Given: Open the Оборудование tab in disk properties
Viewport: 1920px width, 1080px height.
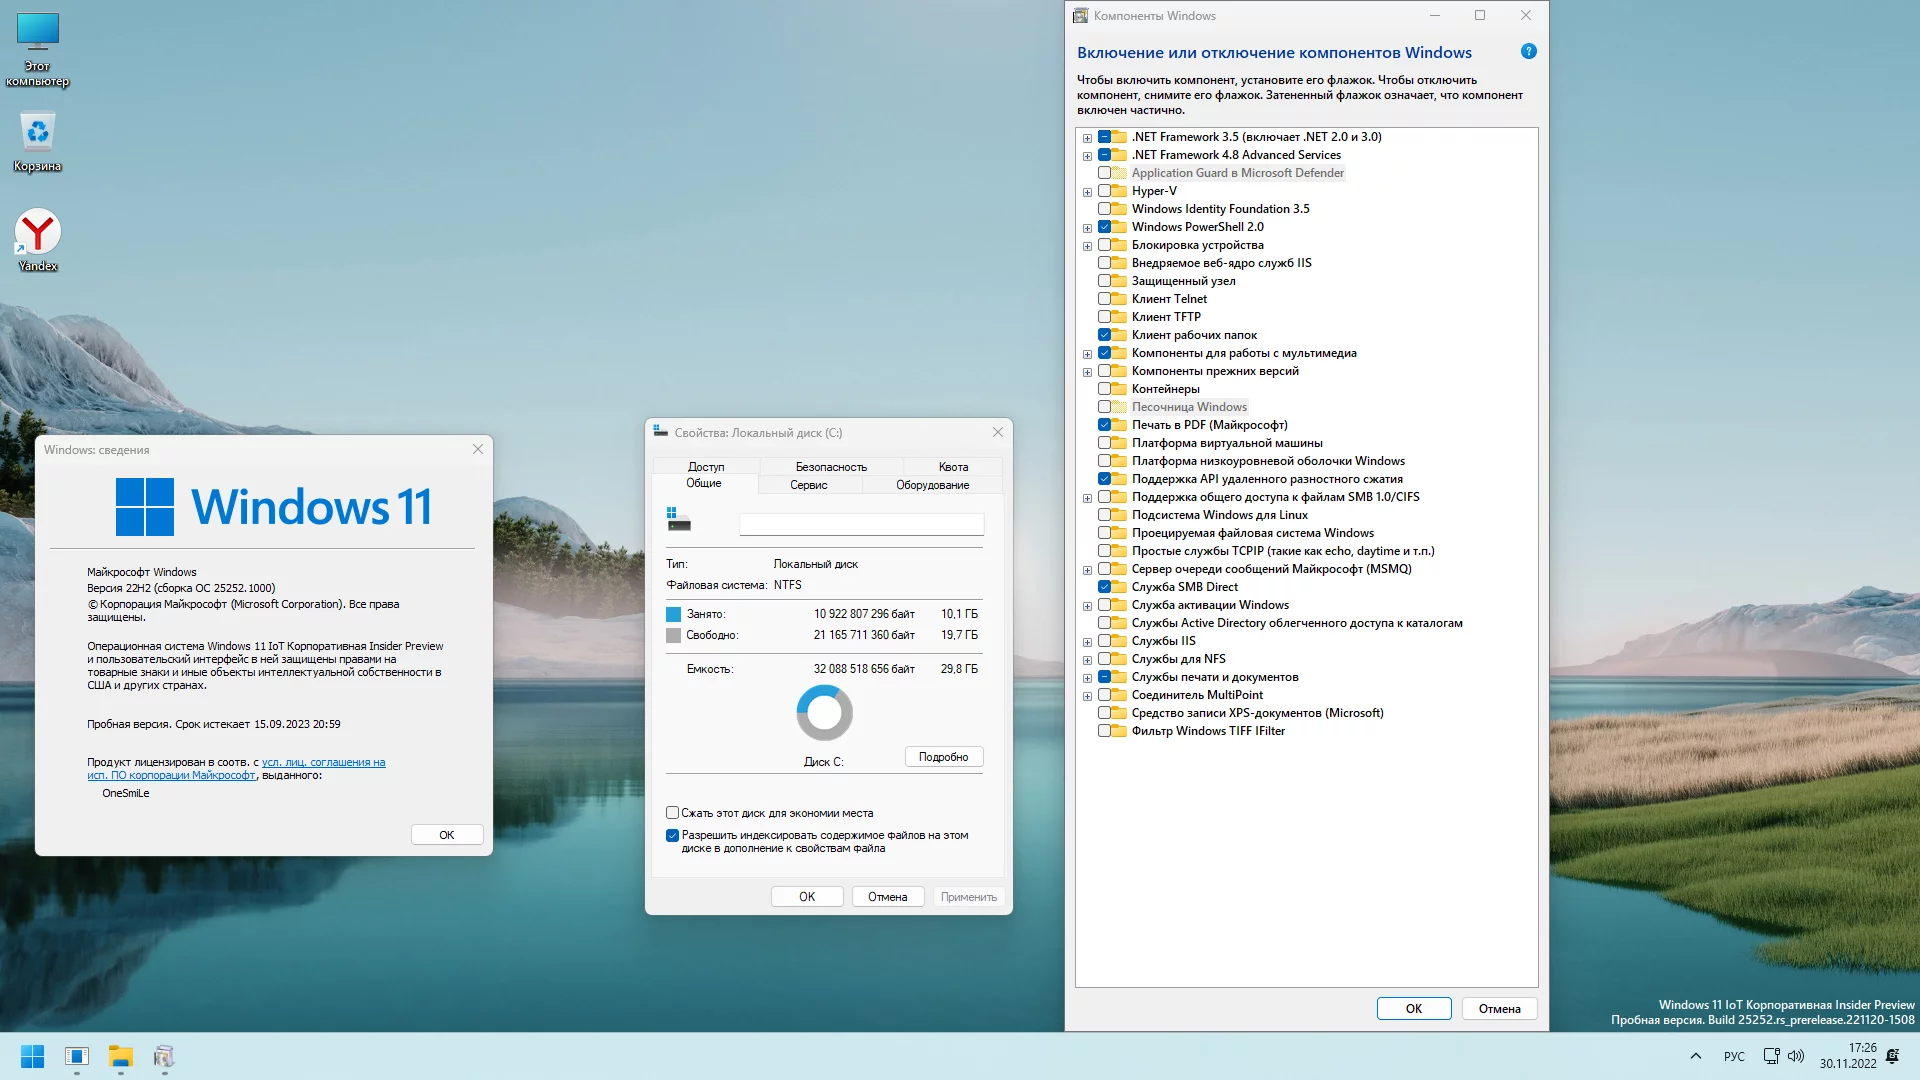Looking at the screenshot, I should pos(932,485).
